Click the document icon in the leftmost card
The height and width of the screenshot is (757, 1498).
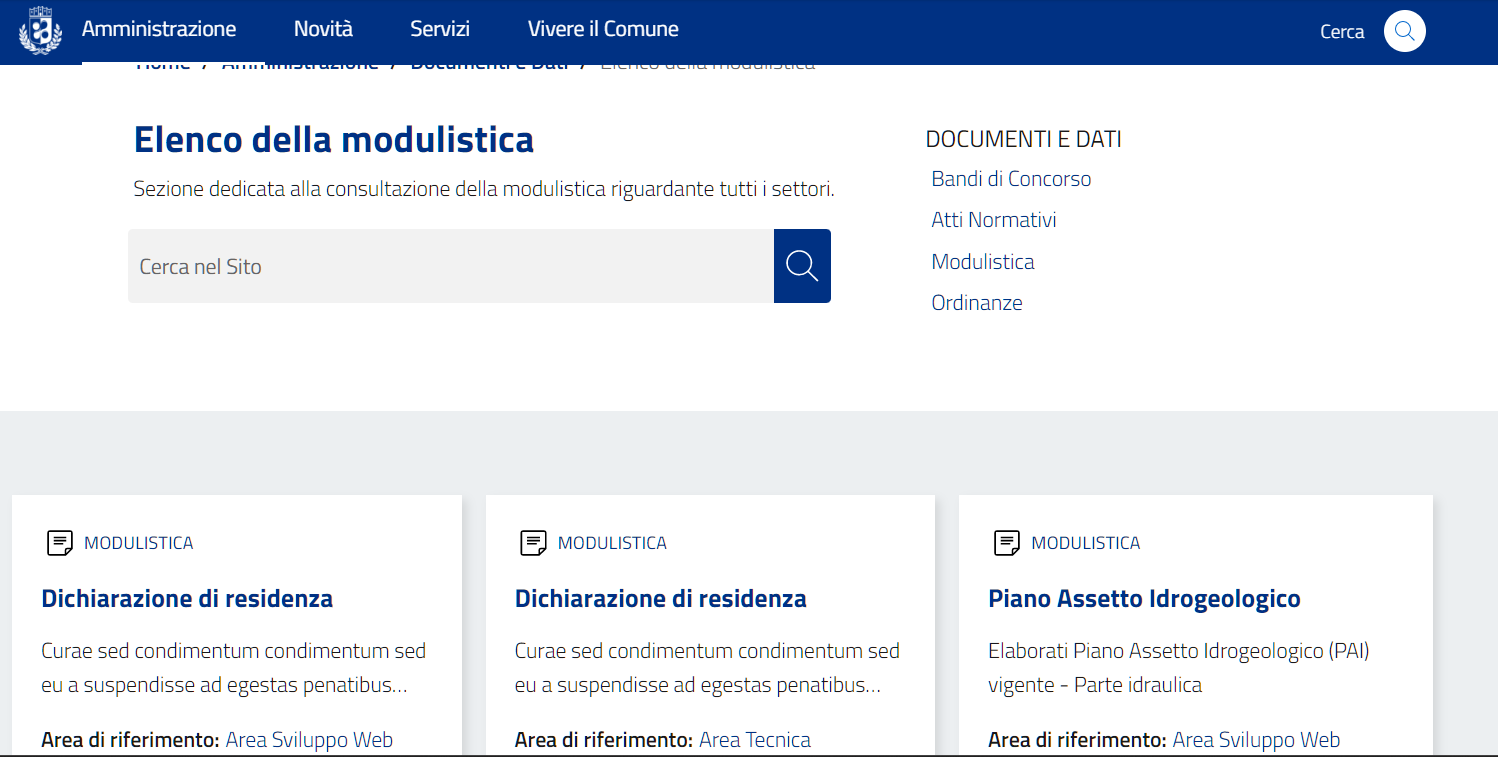pos(60,543)
